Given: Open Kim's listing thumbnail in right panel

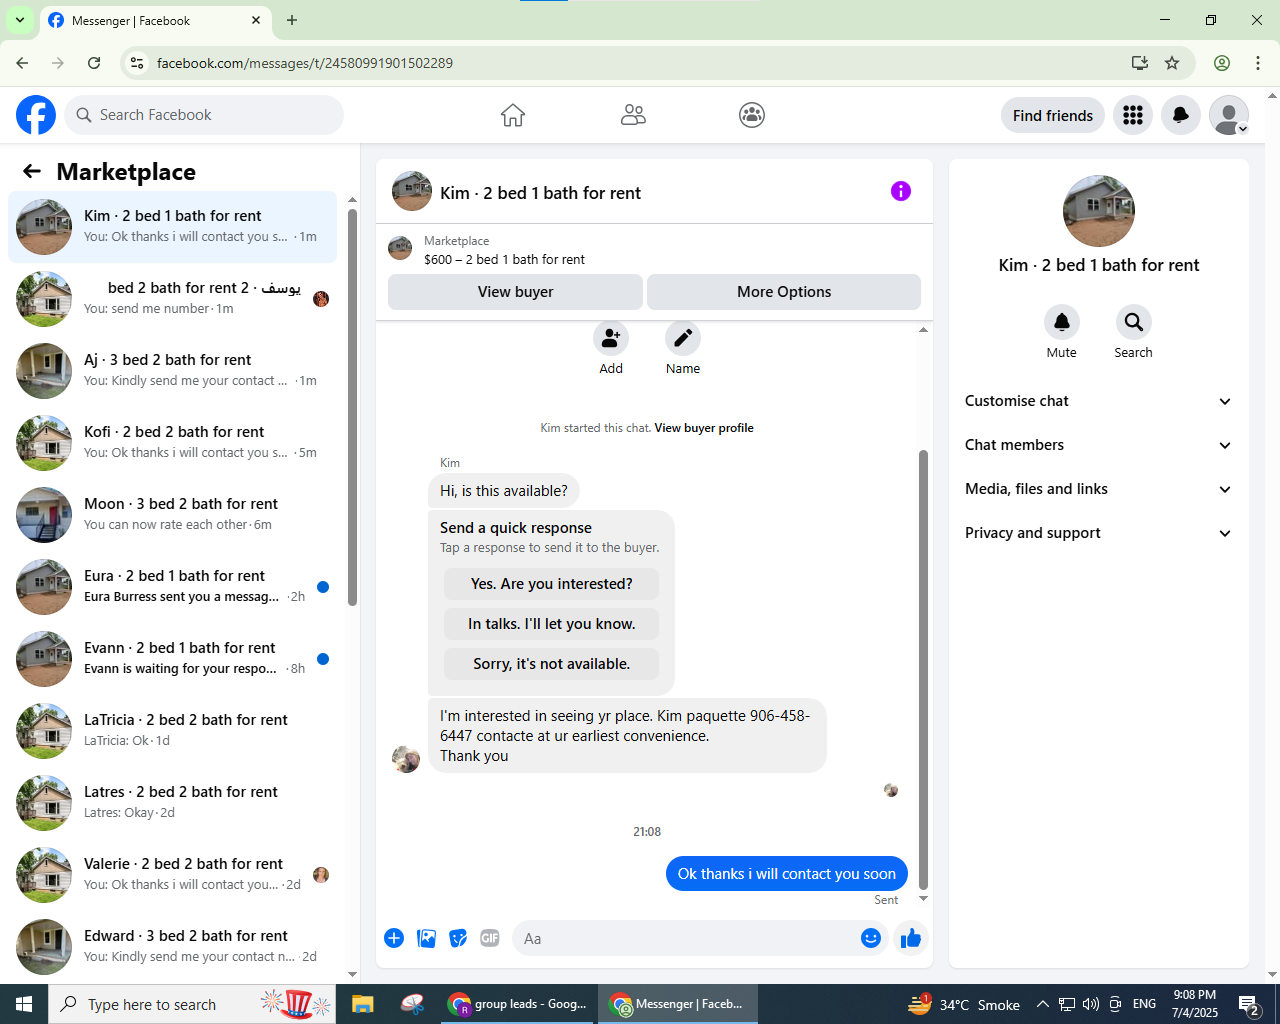Looking at the screenshot, I should (x=1099, y=211).
